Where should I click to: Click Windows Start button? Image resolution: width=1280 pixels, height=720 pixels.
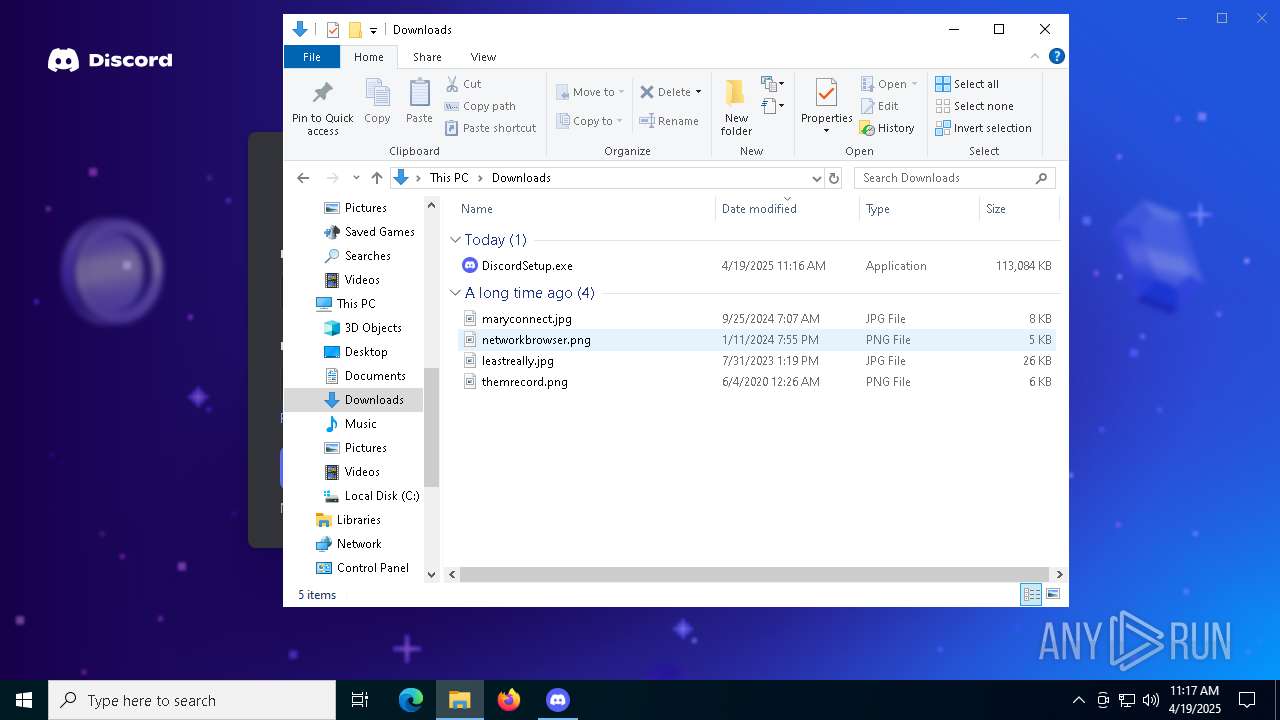(x=24, y=700)
